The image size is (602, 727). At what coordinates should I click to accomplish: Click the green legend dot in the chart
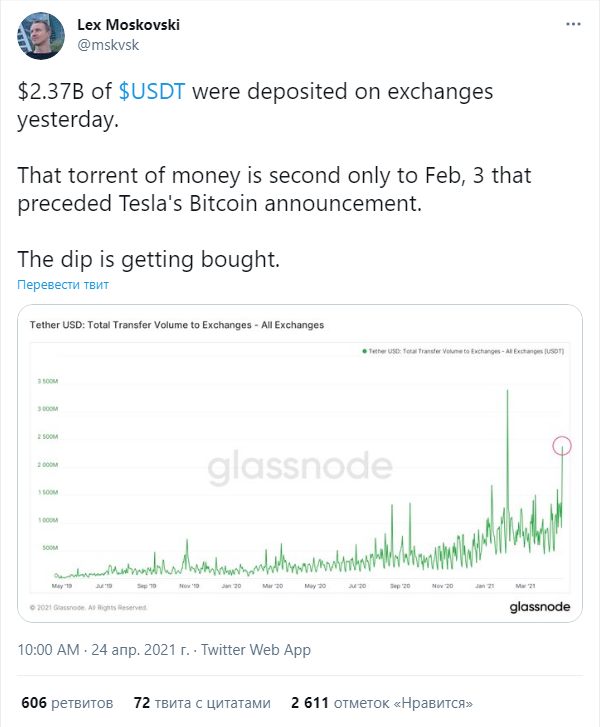coord(365,351)
